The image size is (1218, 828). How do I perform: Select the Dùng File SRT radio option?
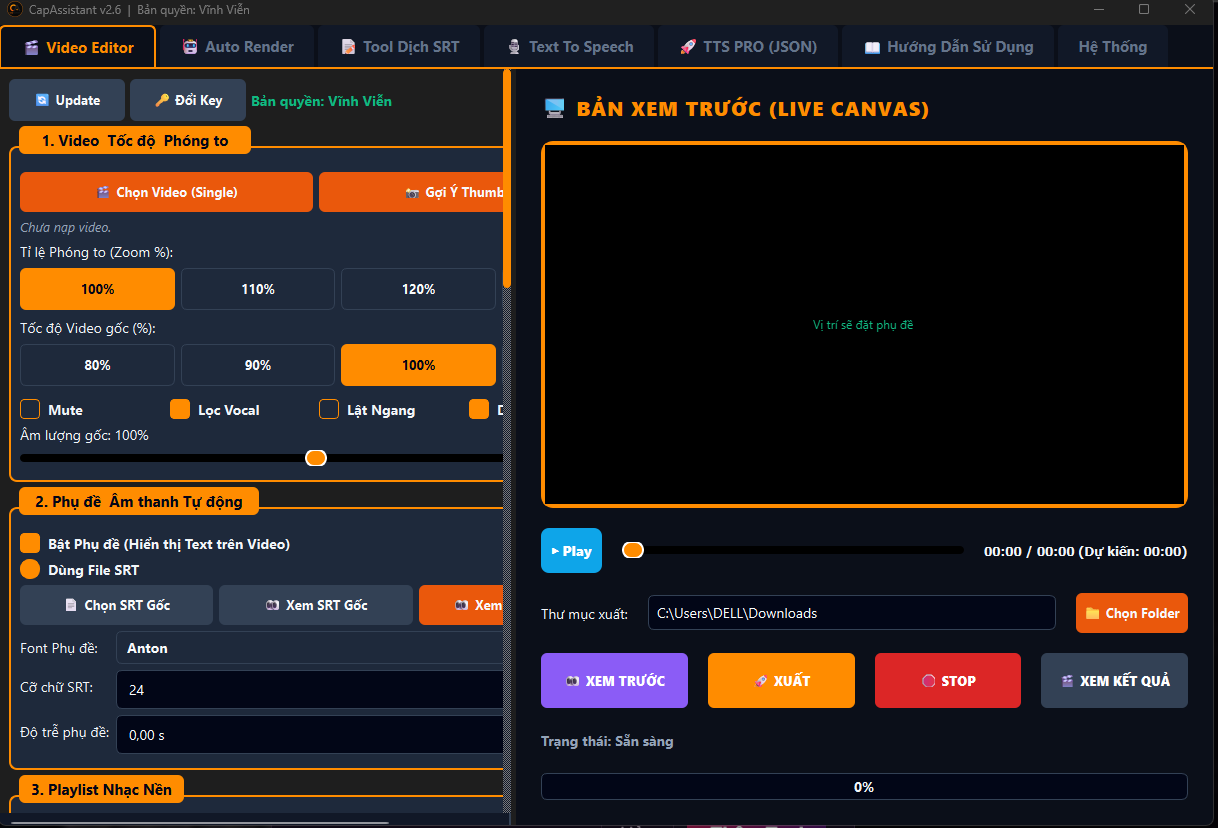30,569
